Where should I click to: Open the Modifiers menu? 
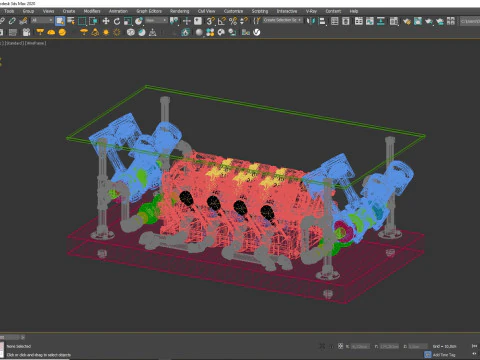pos(92,11)
